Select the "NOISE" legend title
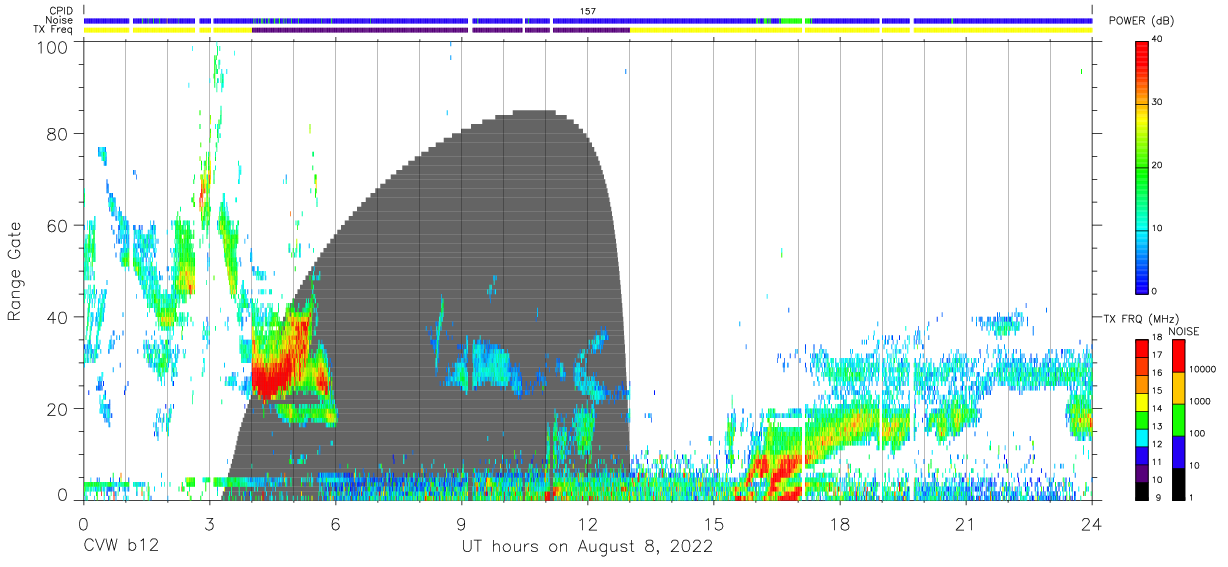Screen dimensions: 1228x567 [1184, 331]
